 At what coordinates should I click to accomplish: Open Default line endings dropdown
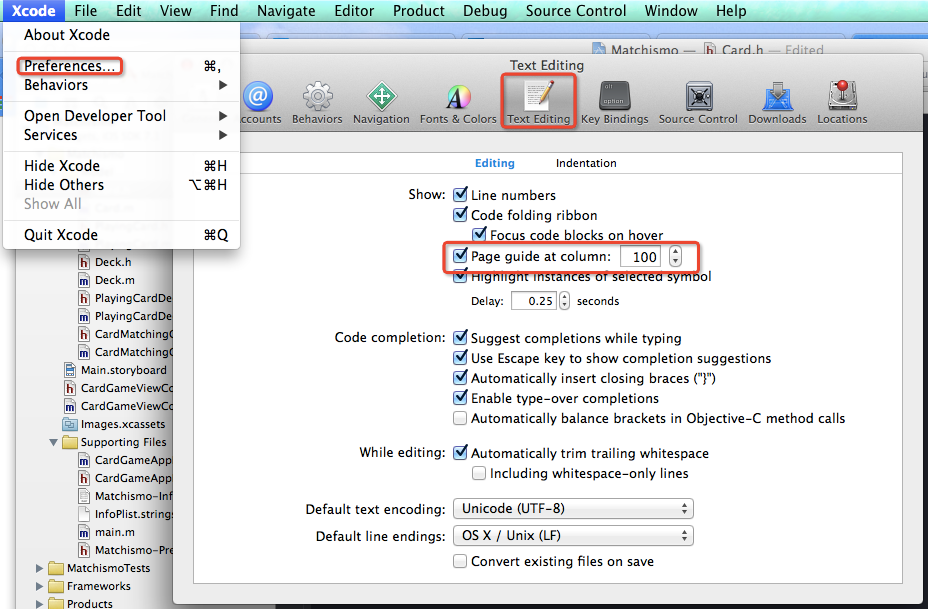[573, 536]
